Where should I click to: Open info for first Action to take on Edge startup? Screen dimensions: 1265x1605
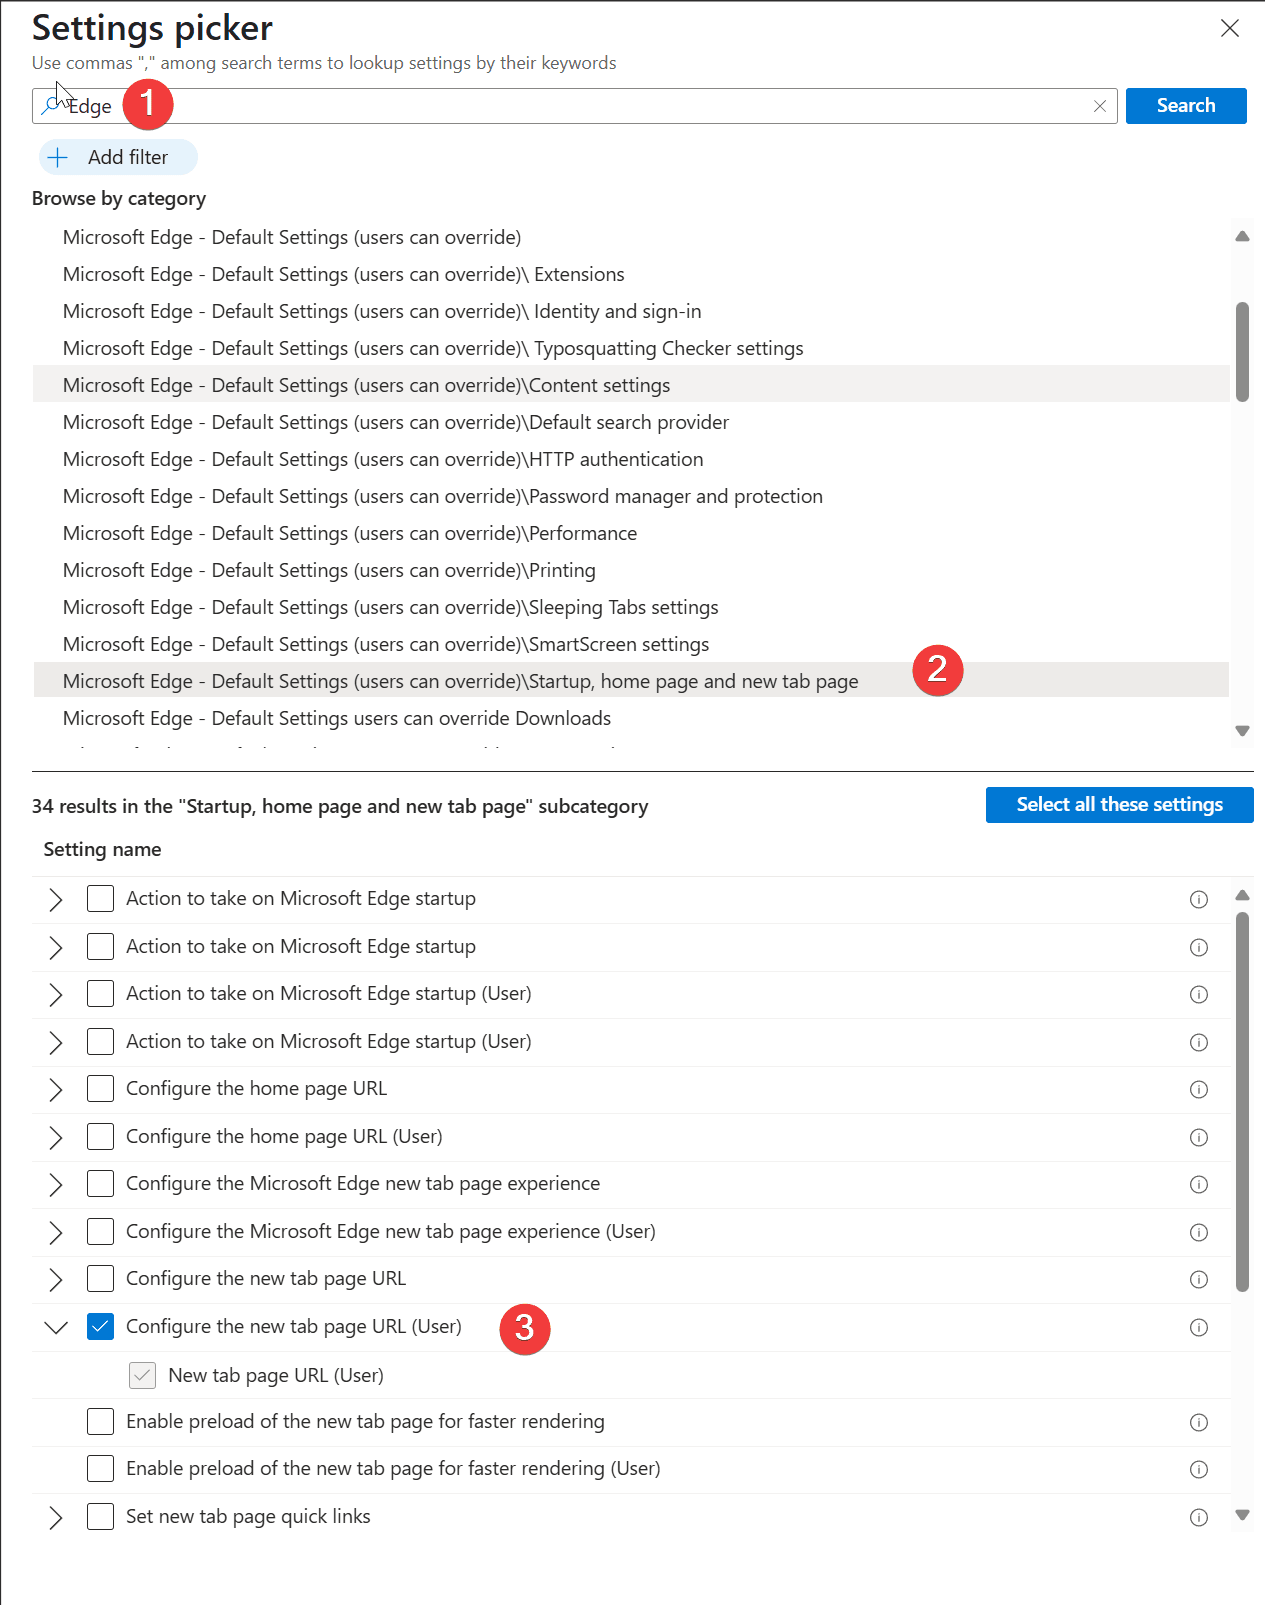tap(1198, 900)
